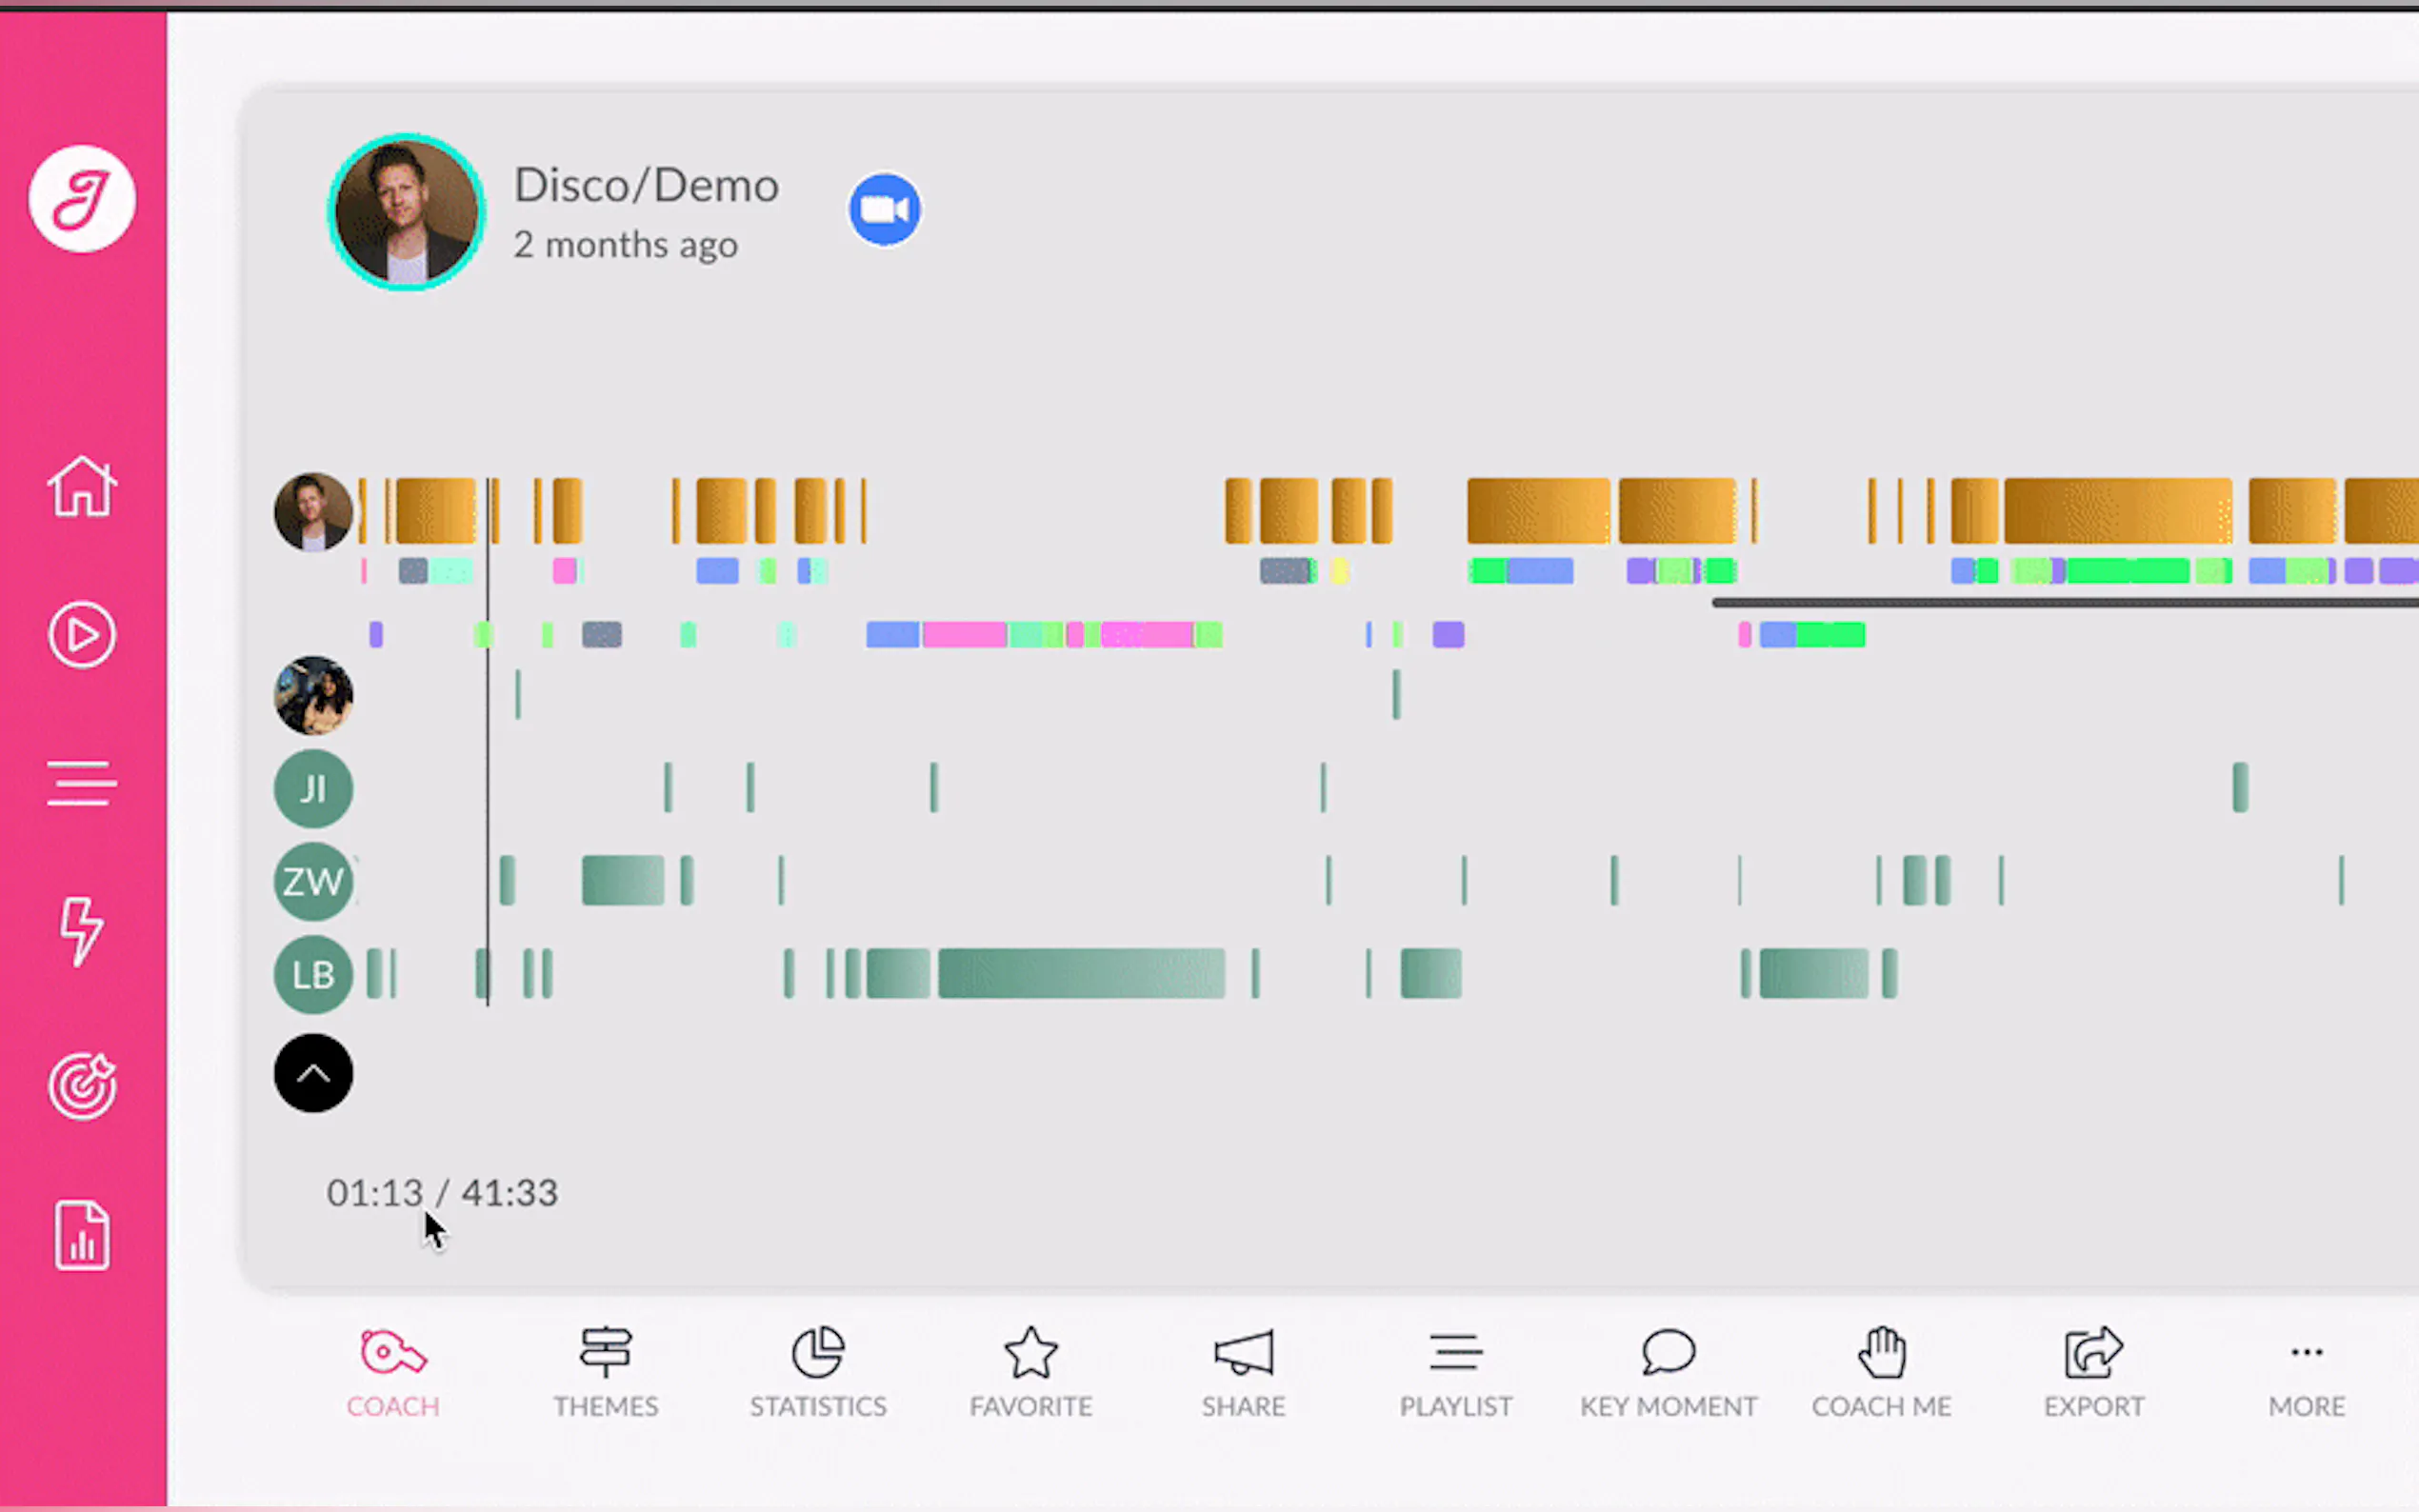Open the STATISTICS panel
This screenshot has width=2419, height=1512.
(818, 1374)
